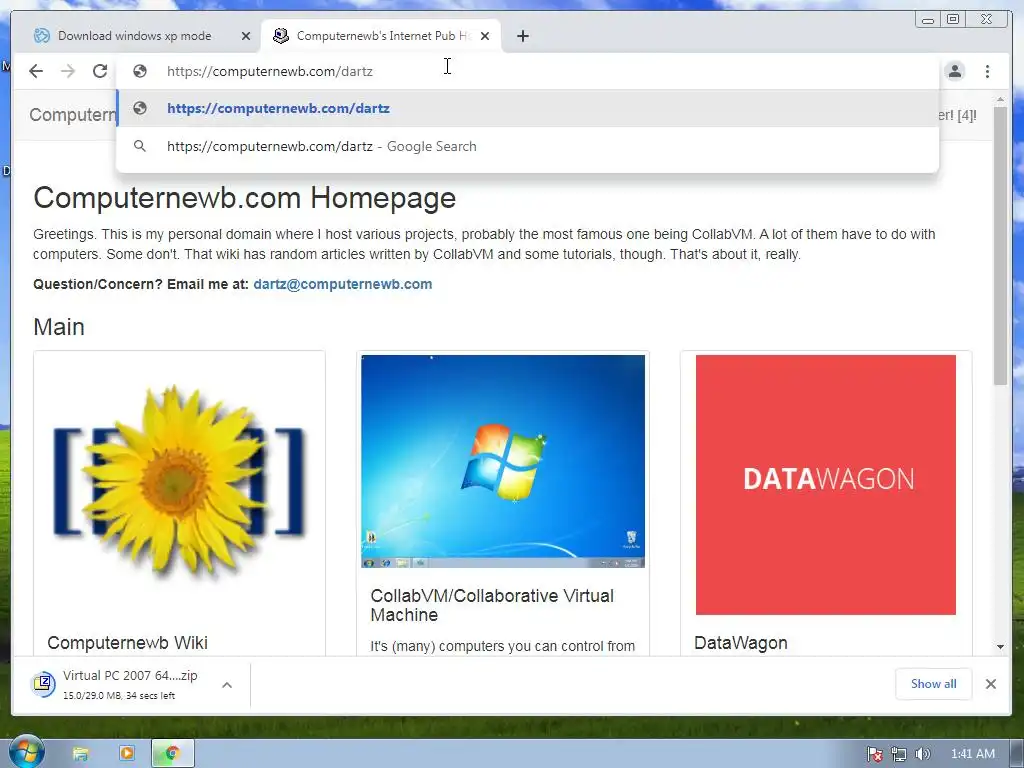This screenshot has width=1024, height=768.
Task: Close the 'Download windows xp mode' tab
Action: coord(246,36)
